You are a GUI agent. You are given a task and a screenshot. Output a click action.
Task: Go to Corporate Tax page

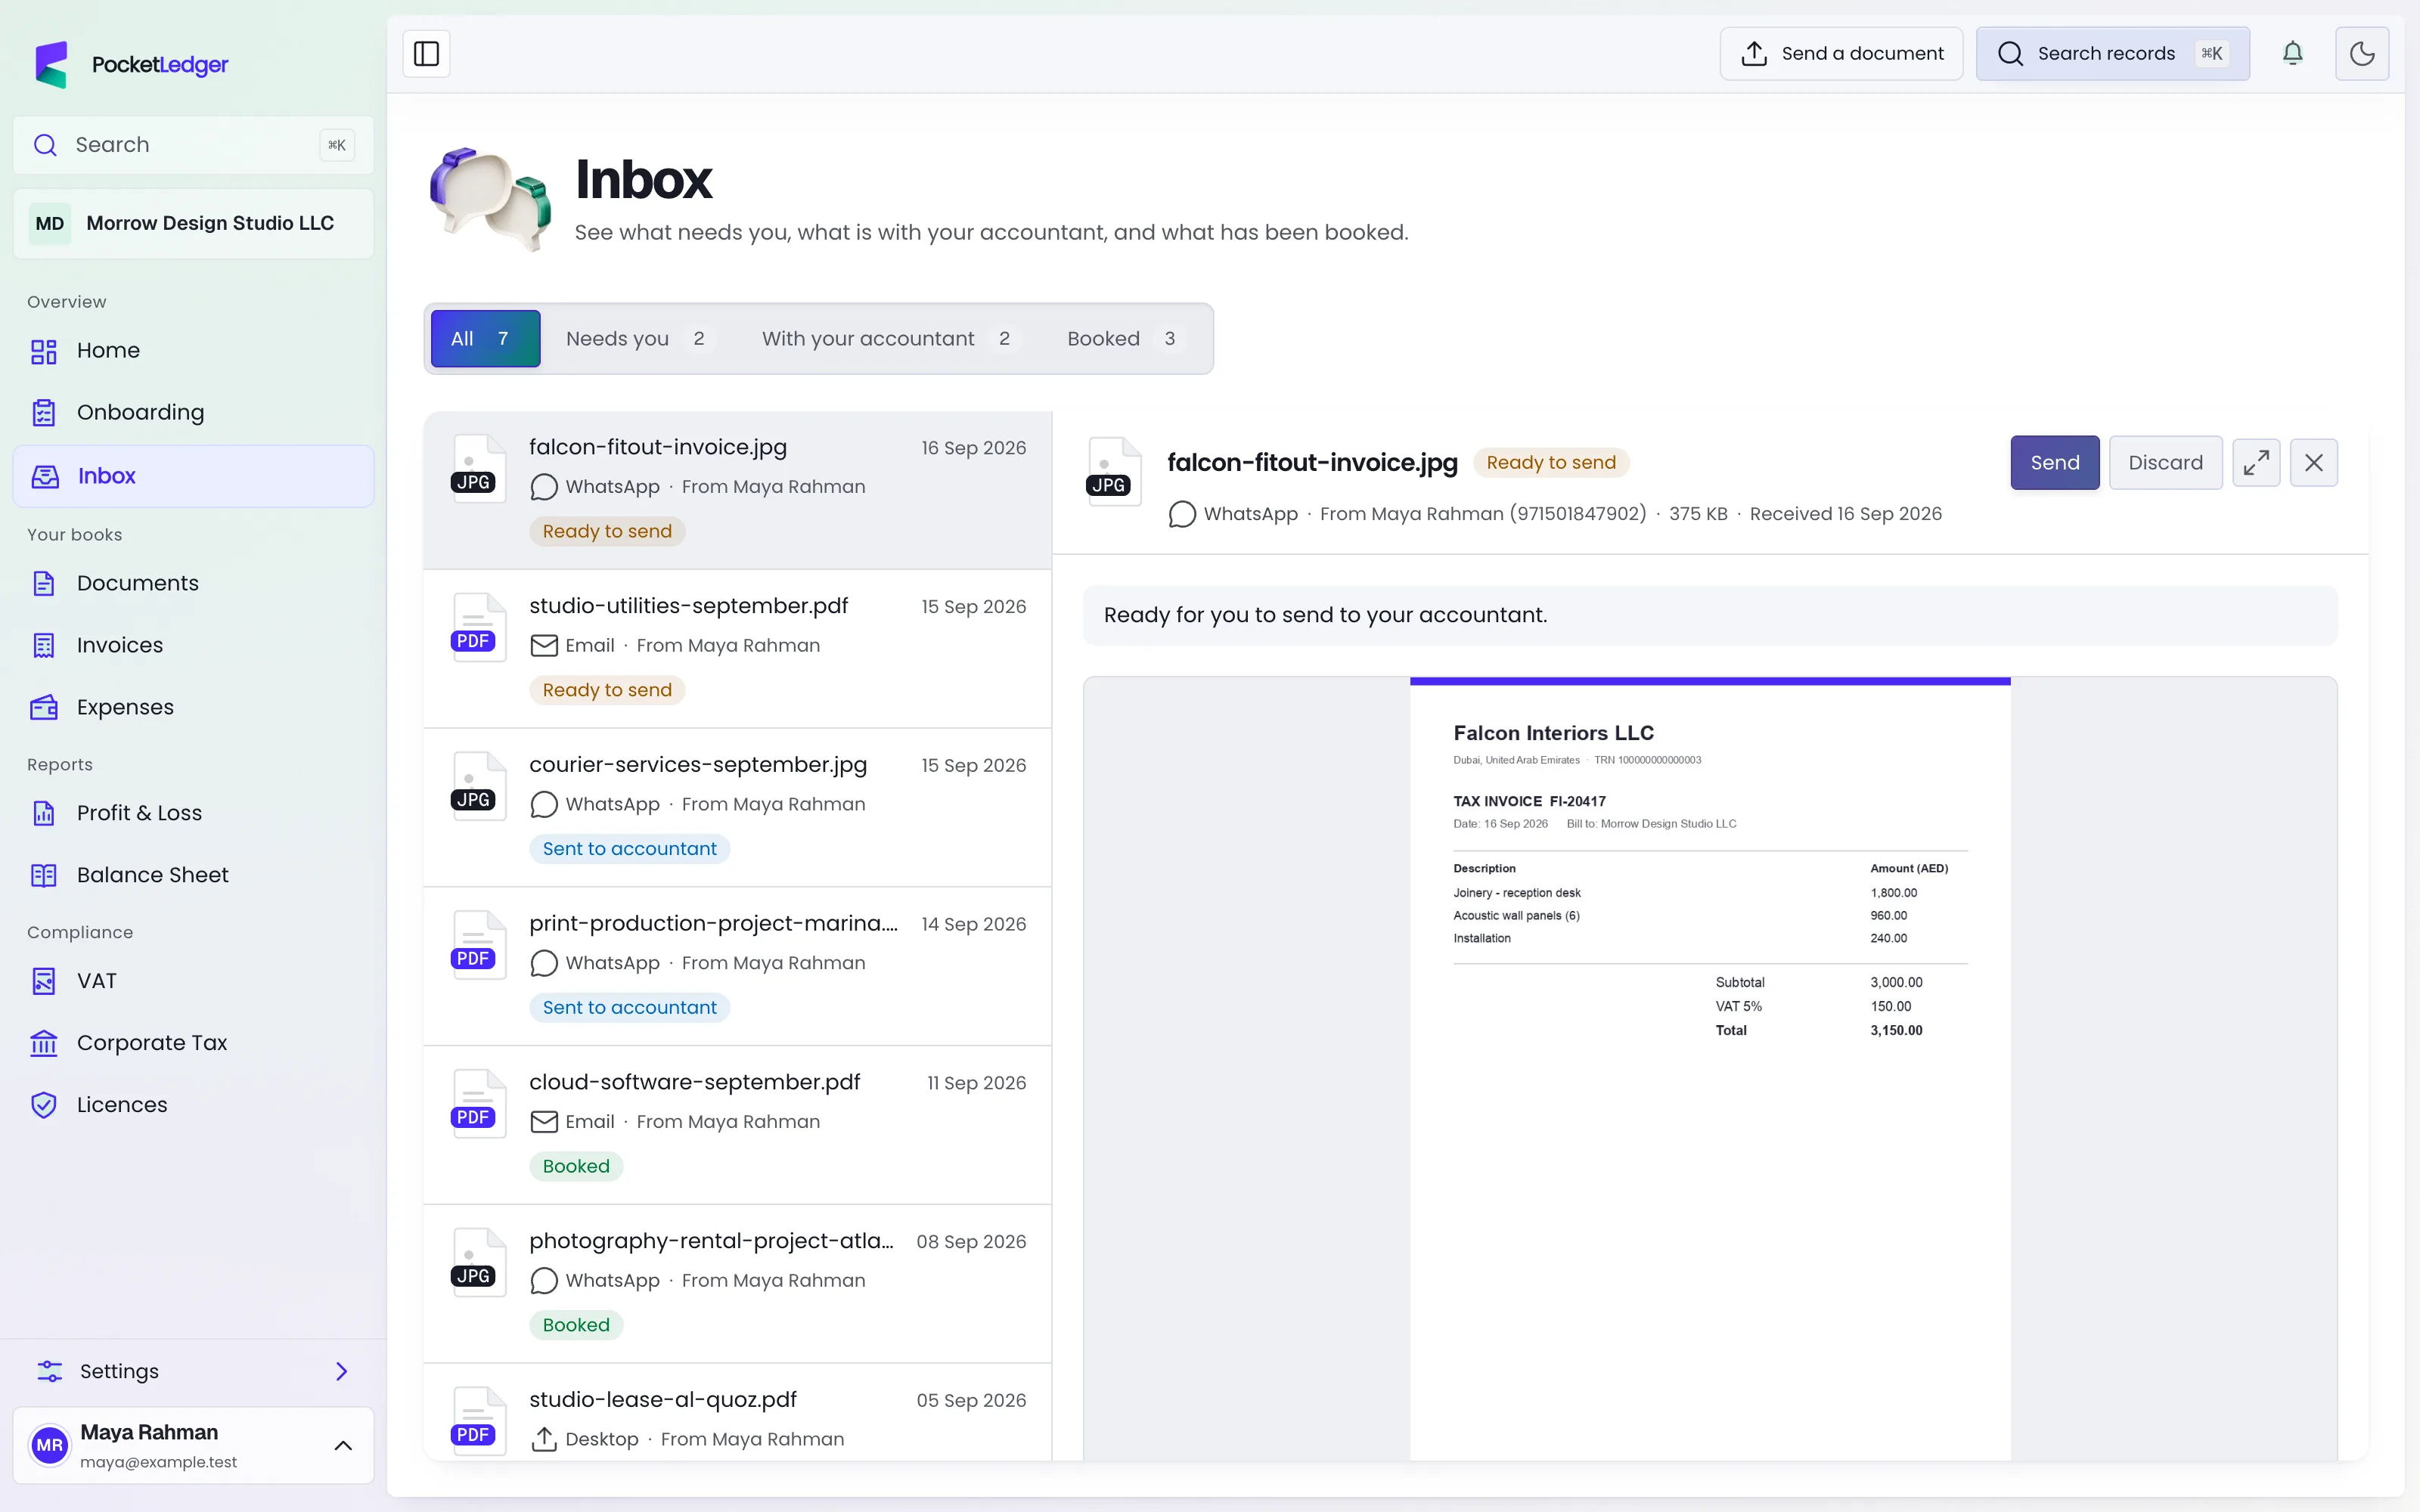(x=193, y=1043)
